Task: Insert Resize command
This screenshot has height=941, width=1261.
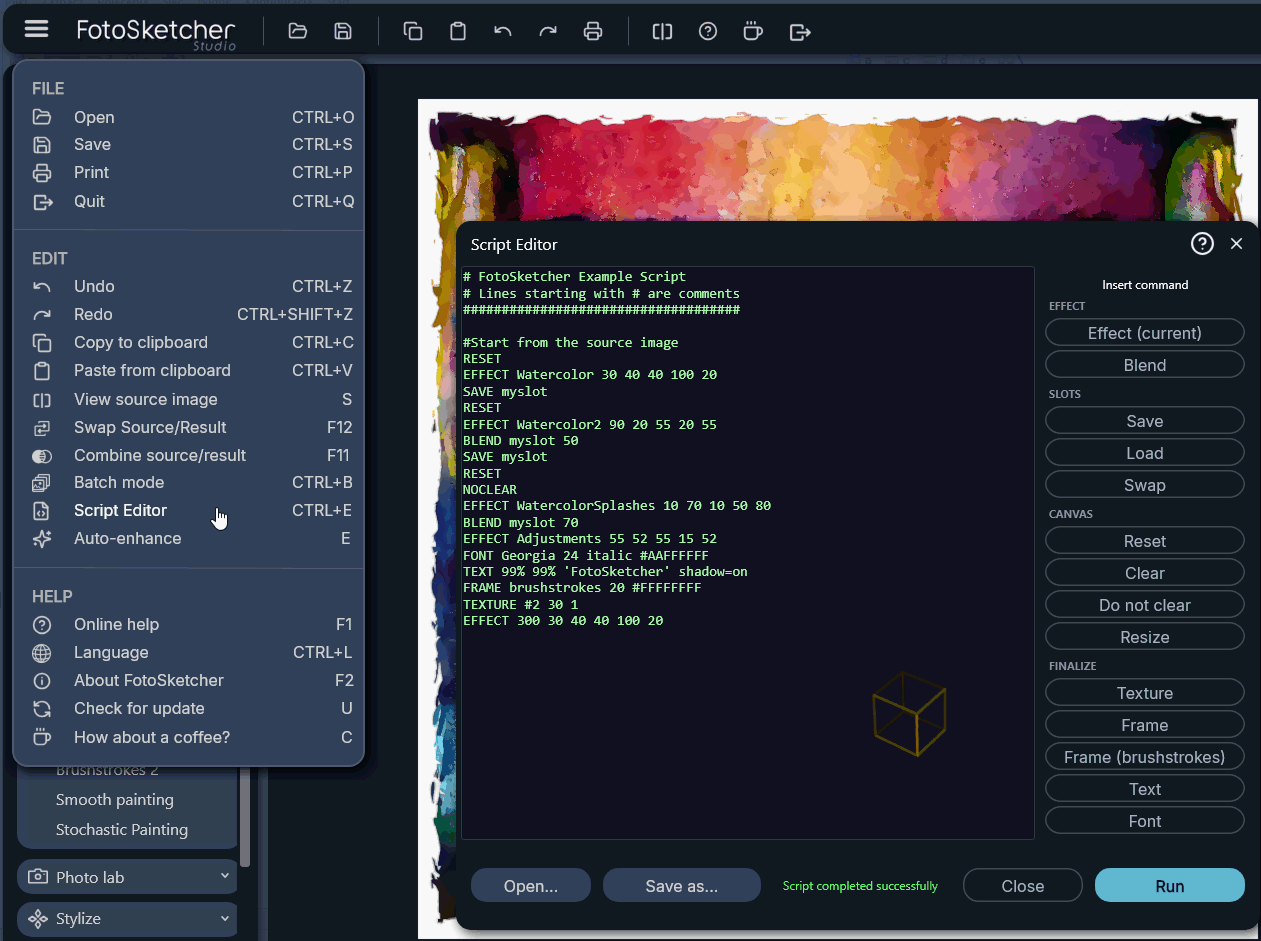Action: [x=1144, y=637]
